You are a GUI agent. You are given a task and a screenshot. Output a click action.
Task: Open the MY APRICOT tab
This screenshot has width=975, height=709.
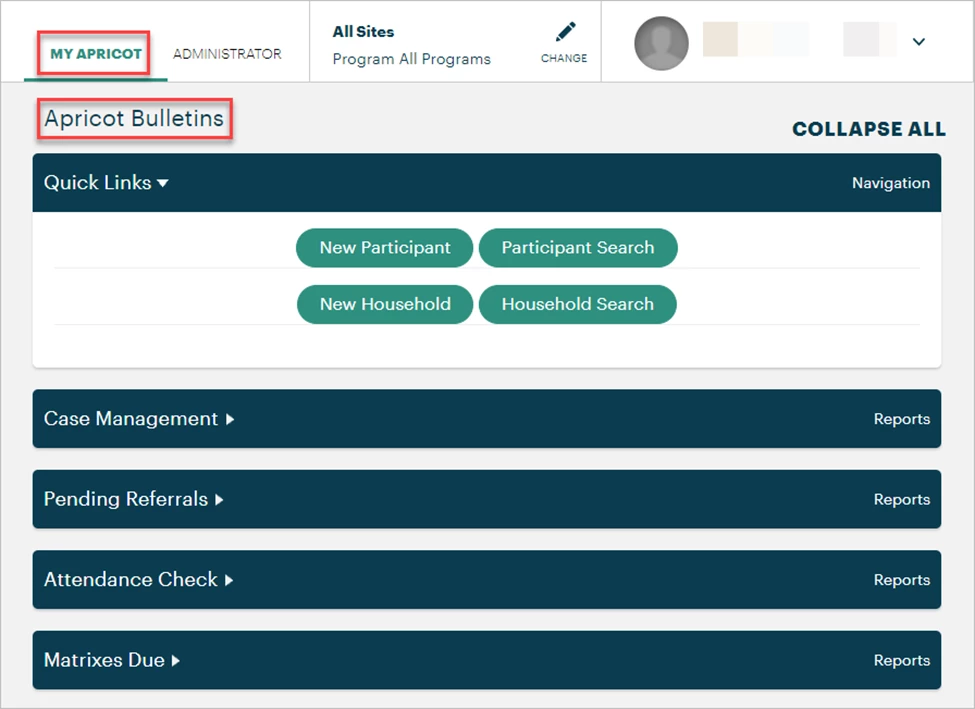[x=96, y=54]
